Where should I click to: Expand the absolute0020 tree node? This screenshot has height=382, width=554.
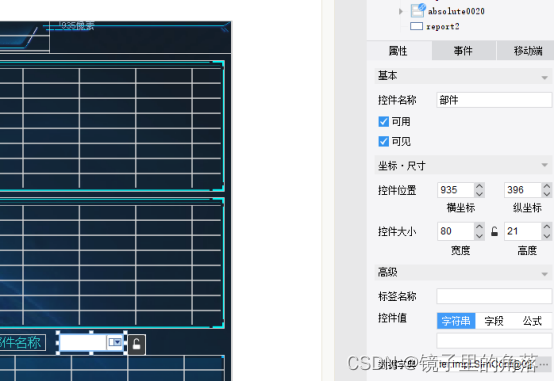pyautogui.click(x=401, y=11)
